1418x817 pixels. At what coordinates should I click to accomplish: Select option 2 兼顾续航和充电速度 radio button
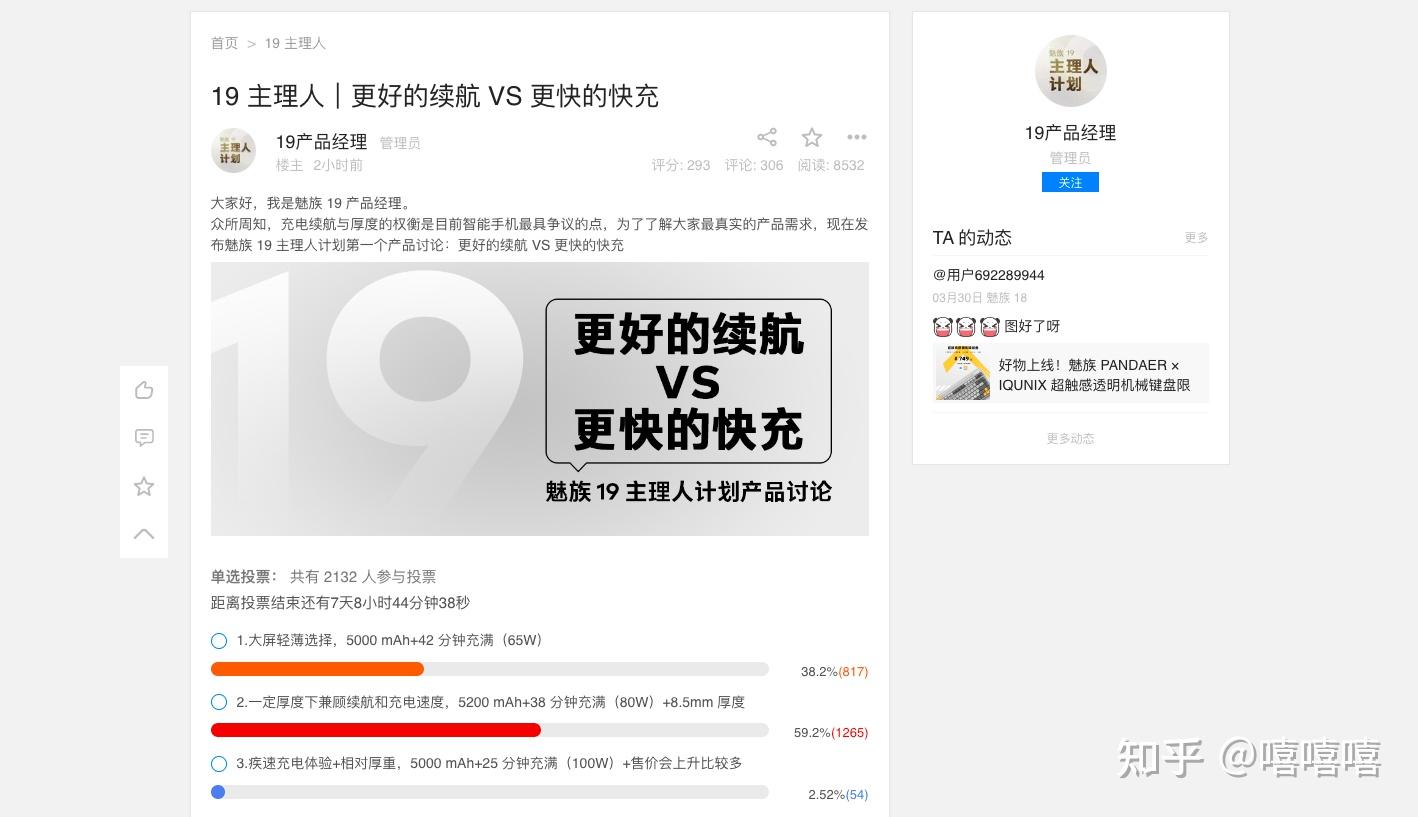219,703
